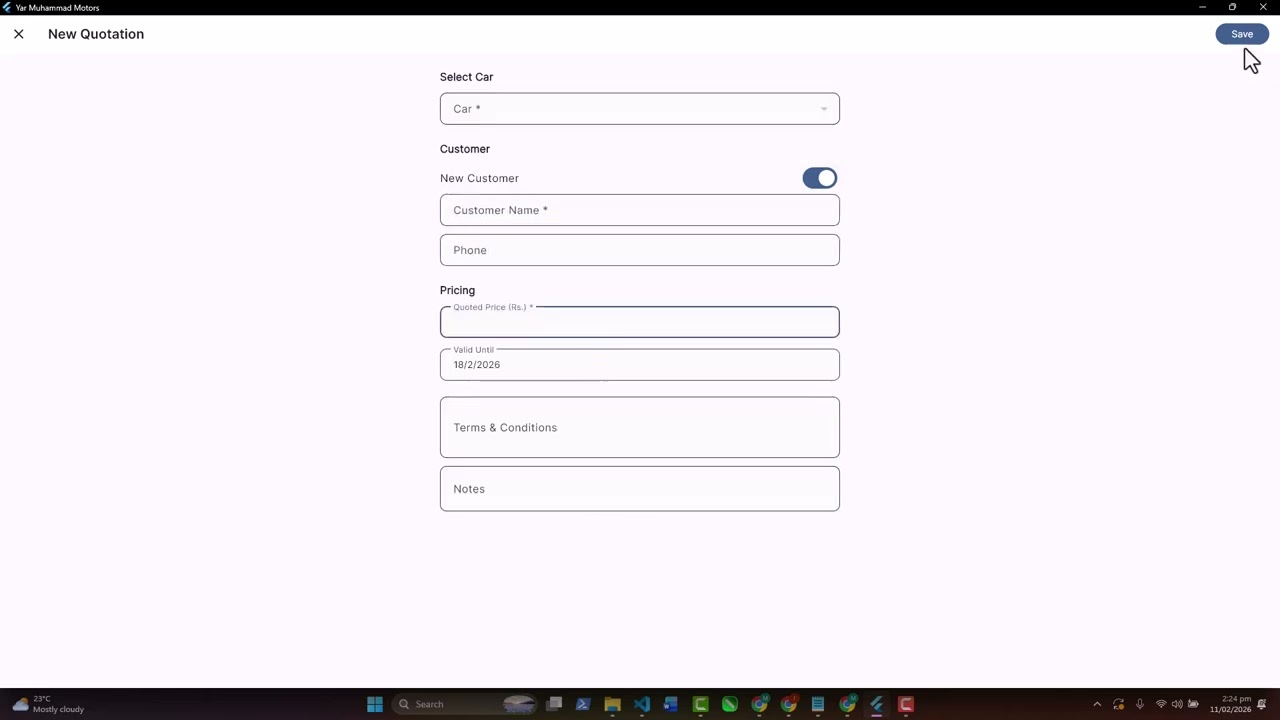Viewport: 1280px width, 720px height.
Task: Click the sync status tray icon
Action: click(1118, 704)
